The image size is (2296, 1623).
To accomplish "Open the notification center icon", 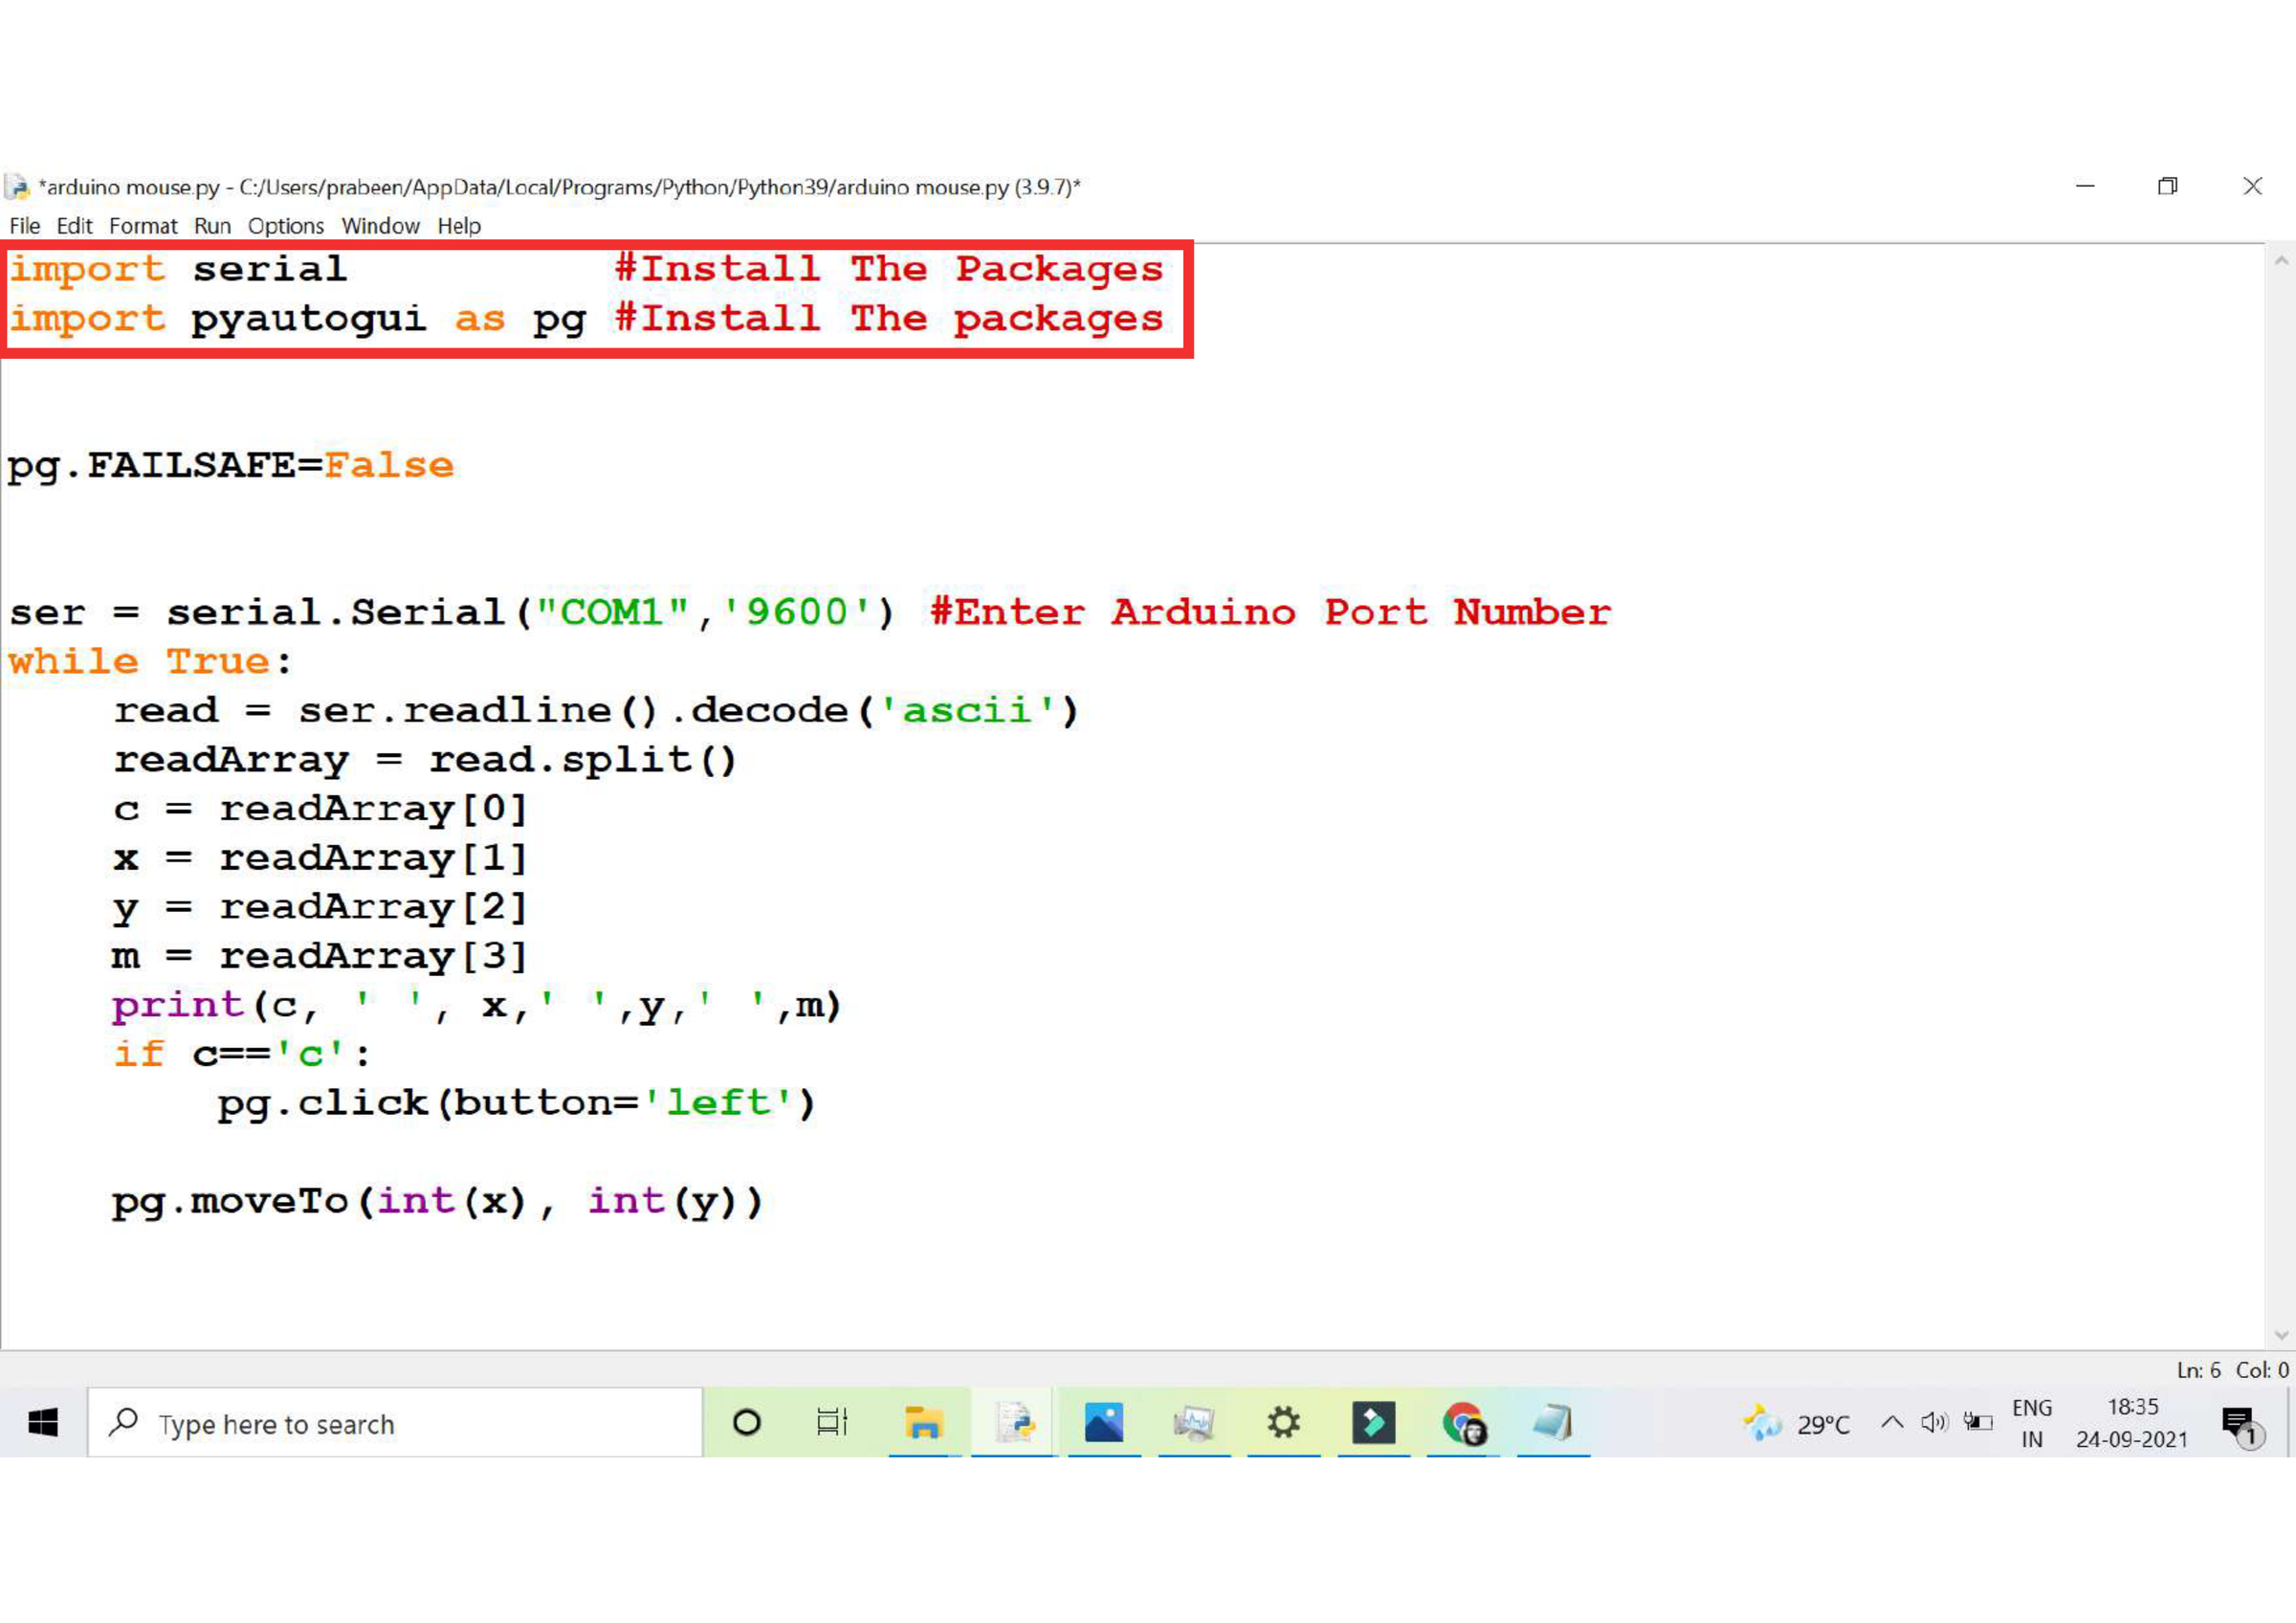I will point(2238,1422).
